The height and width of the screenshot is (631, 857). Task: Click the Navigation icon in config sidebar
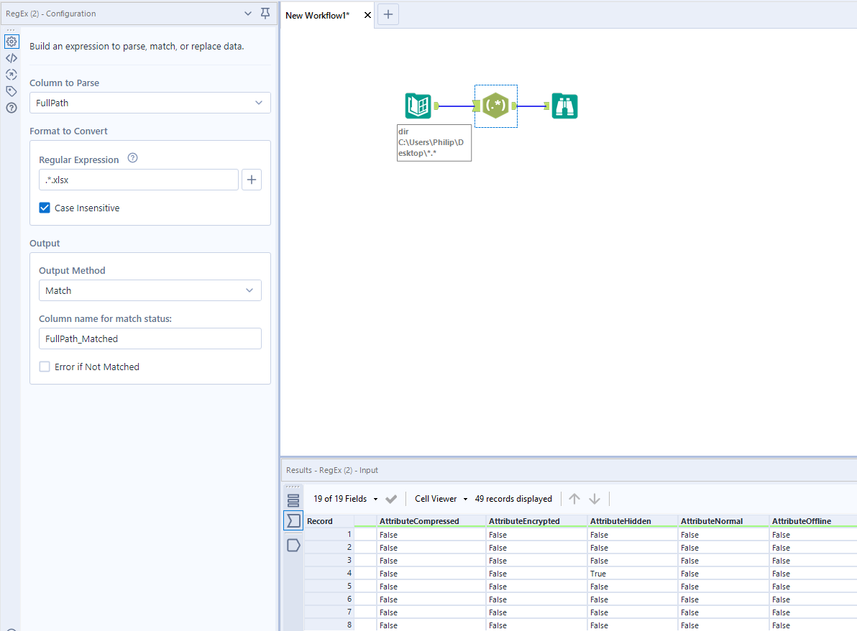(12, 74)
